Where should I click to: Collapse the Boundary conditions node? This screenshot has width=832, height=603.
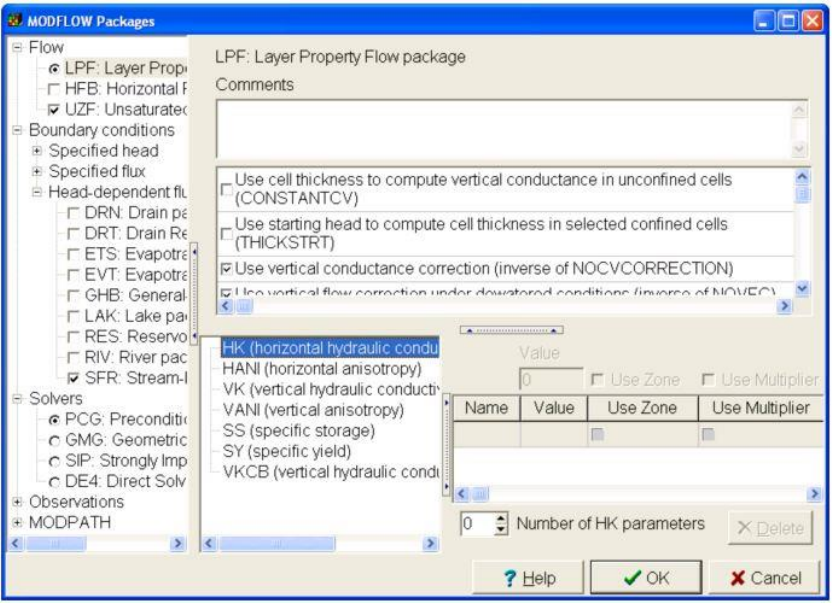click(18, 130)
